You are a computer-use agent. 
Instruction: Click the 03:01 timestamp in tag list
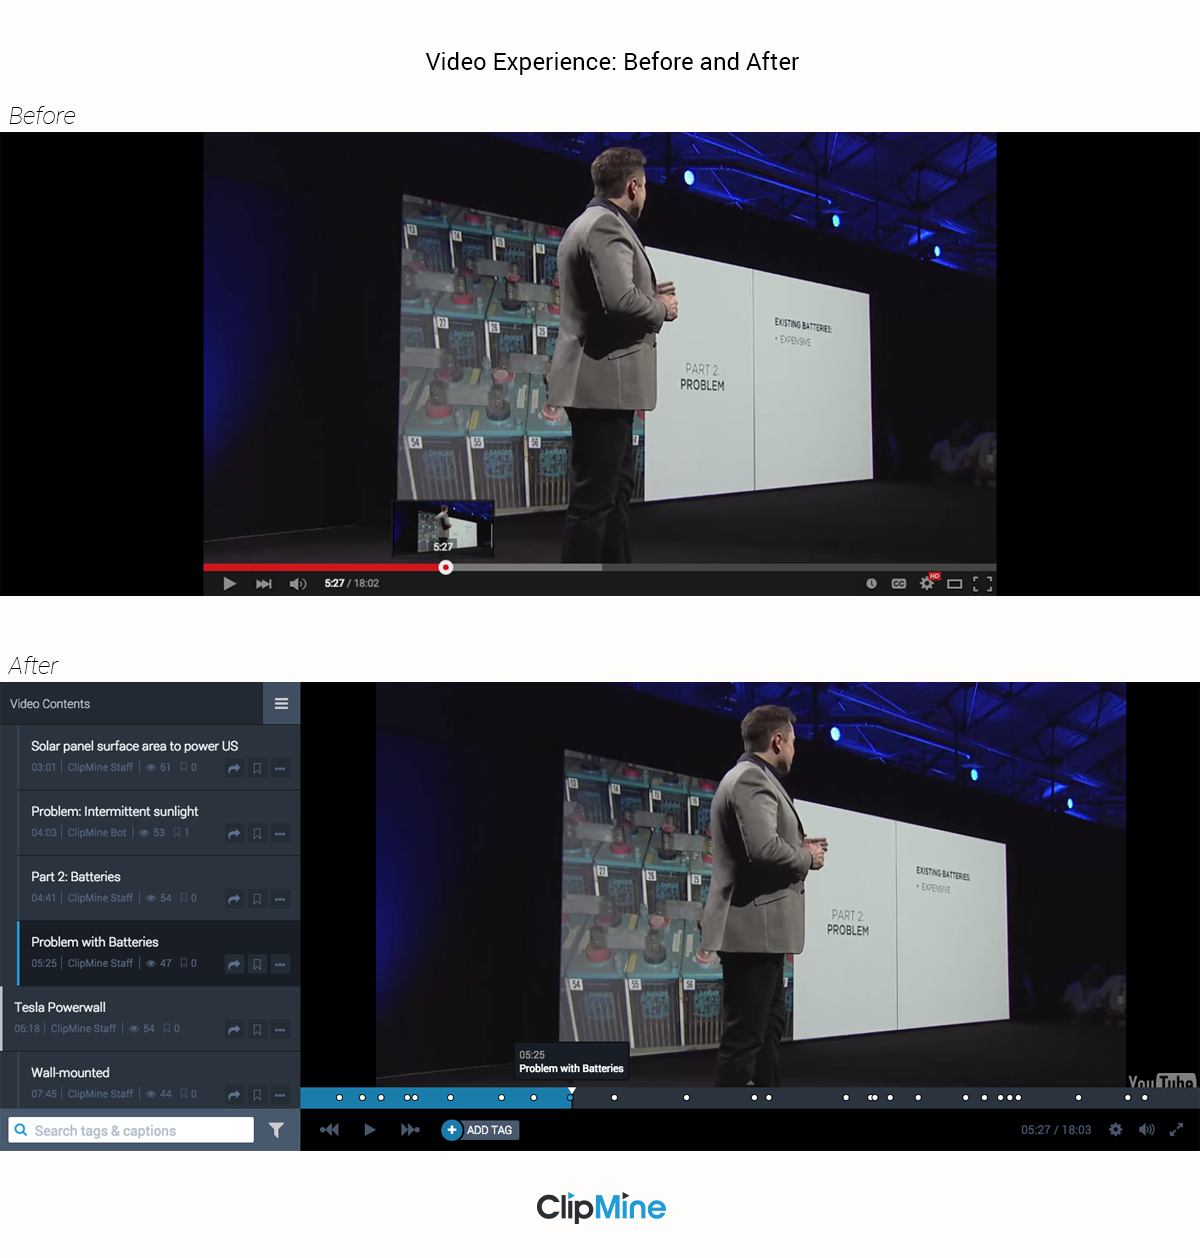pyautogui.click(x=44, y=768)
